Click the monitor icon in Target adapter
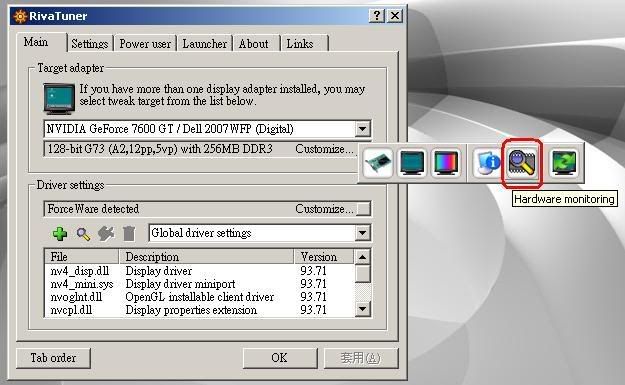Screen dimensions: 625x385 59,98
